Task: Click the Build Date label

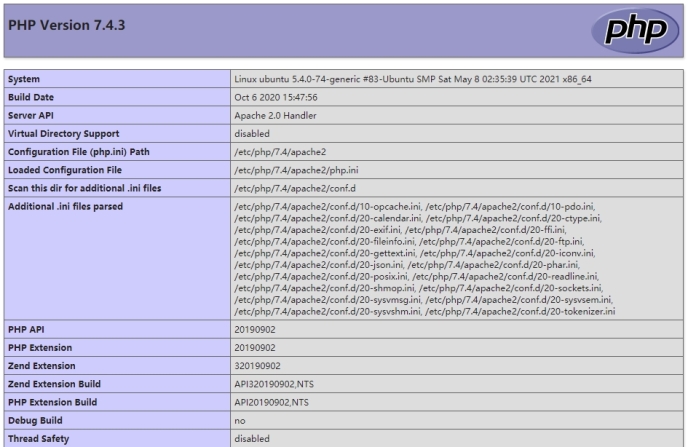Action: [31, 97]
